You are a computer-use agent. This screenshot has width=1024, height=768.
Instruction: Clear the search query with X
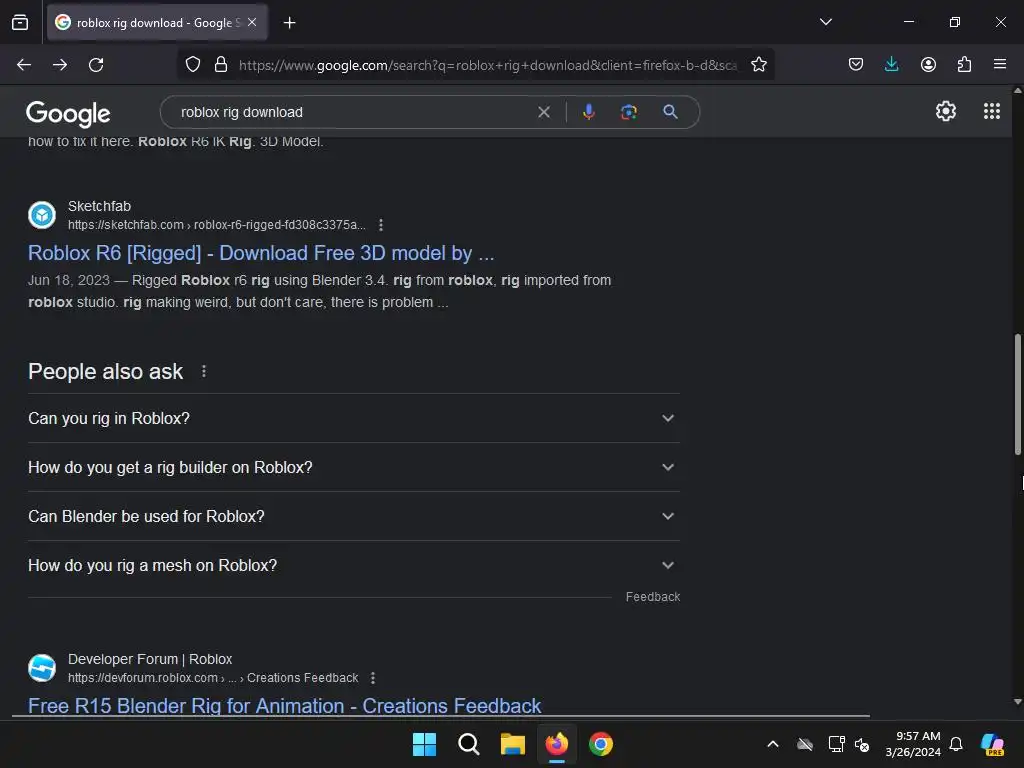pyautogui.click(x=543, y=112)
